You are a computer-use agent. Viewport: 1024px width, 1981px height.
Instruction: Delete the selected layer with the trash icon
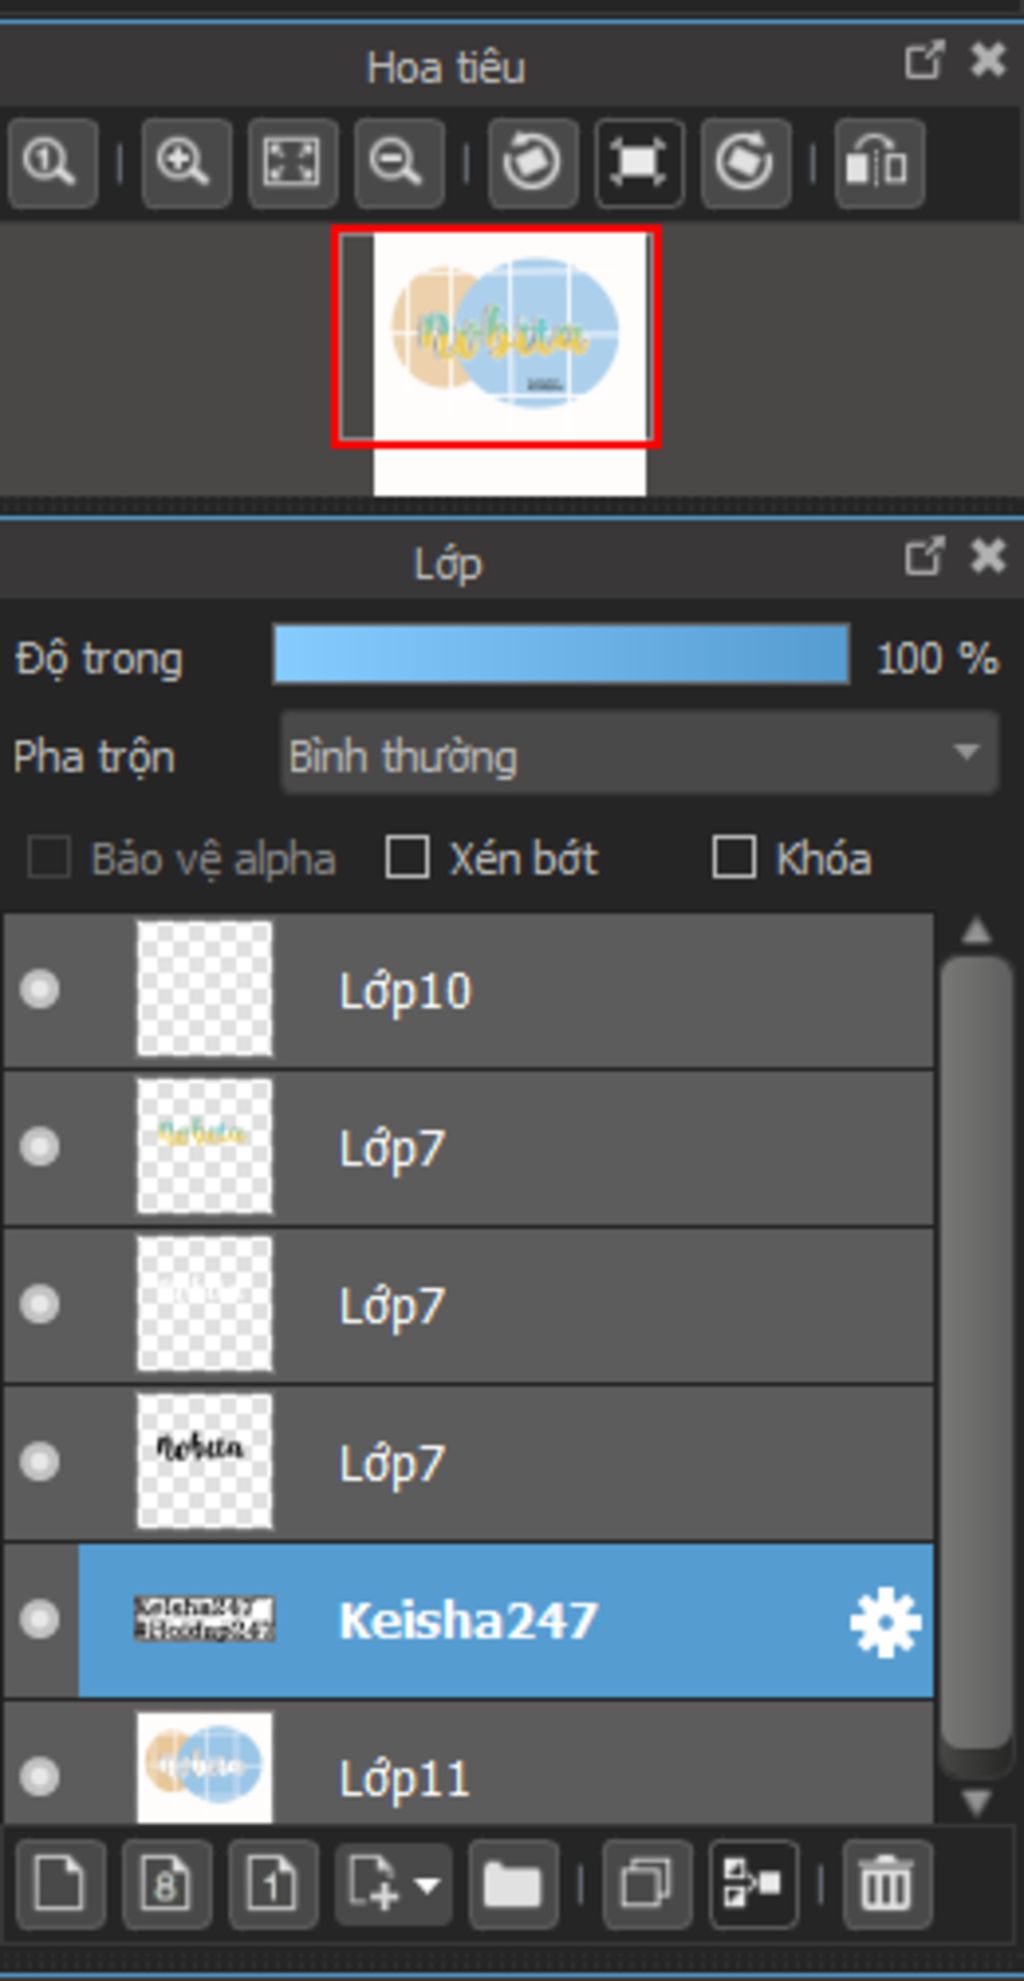coord(886,1884)
